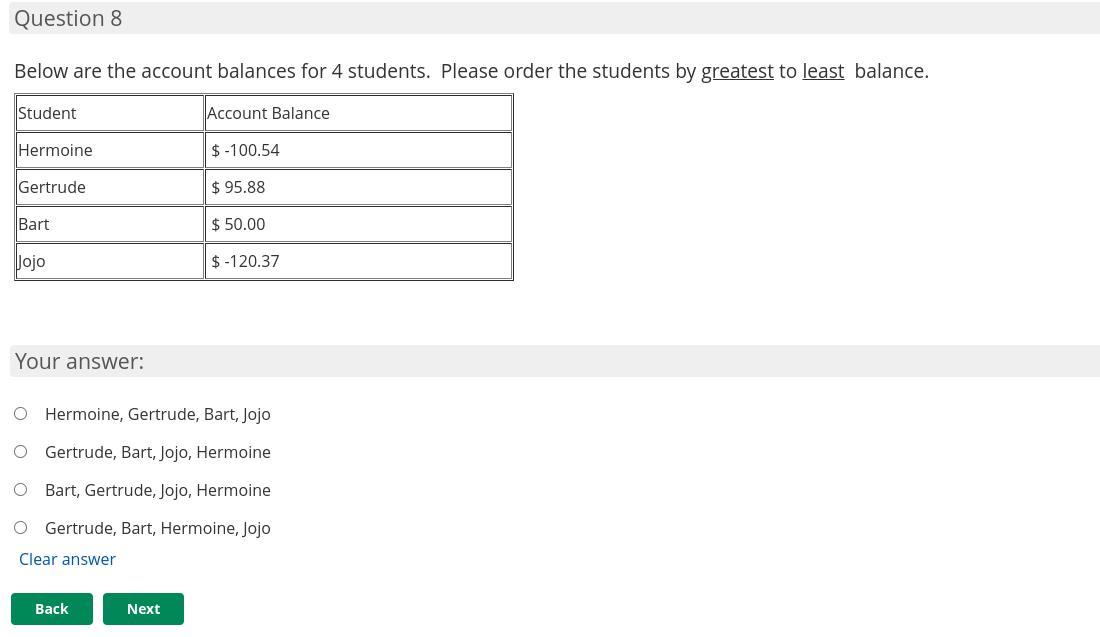Click the $ -120.37 balance cell
This screenshot has height=637, width=1100.
358,261
